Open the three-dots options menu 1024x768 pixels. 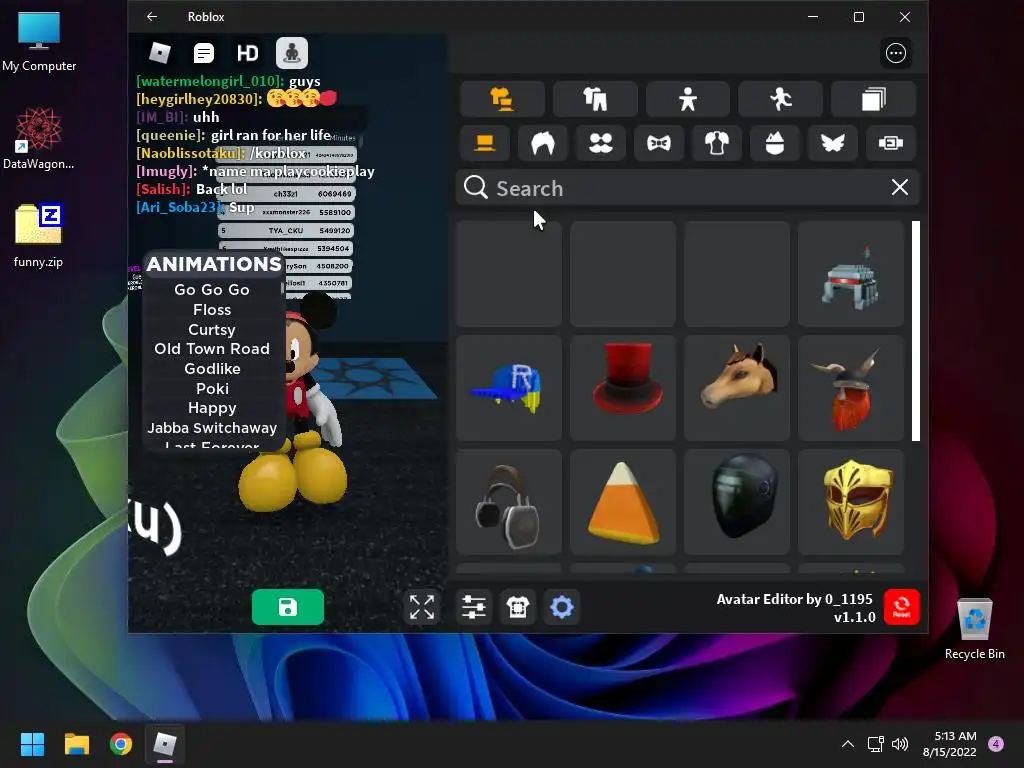click(x=895, y=53)
